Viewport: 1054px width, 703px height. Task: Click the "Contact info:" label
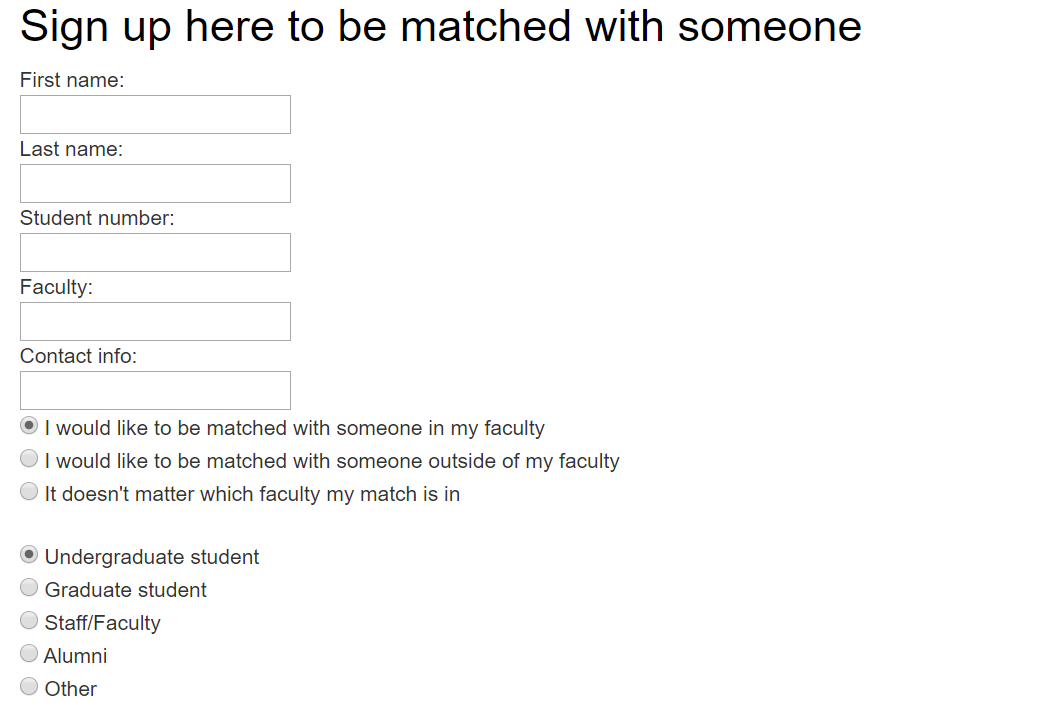(78, 356)
